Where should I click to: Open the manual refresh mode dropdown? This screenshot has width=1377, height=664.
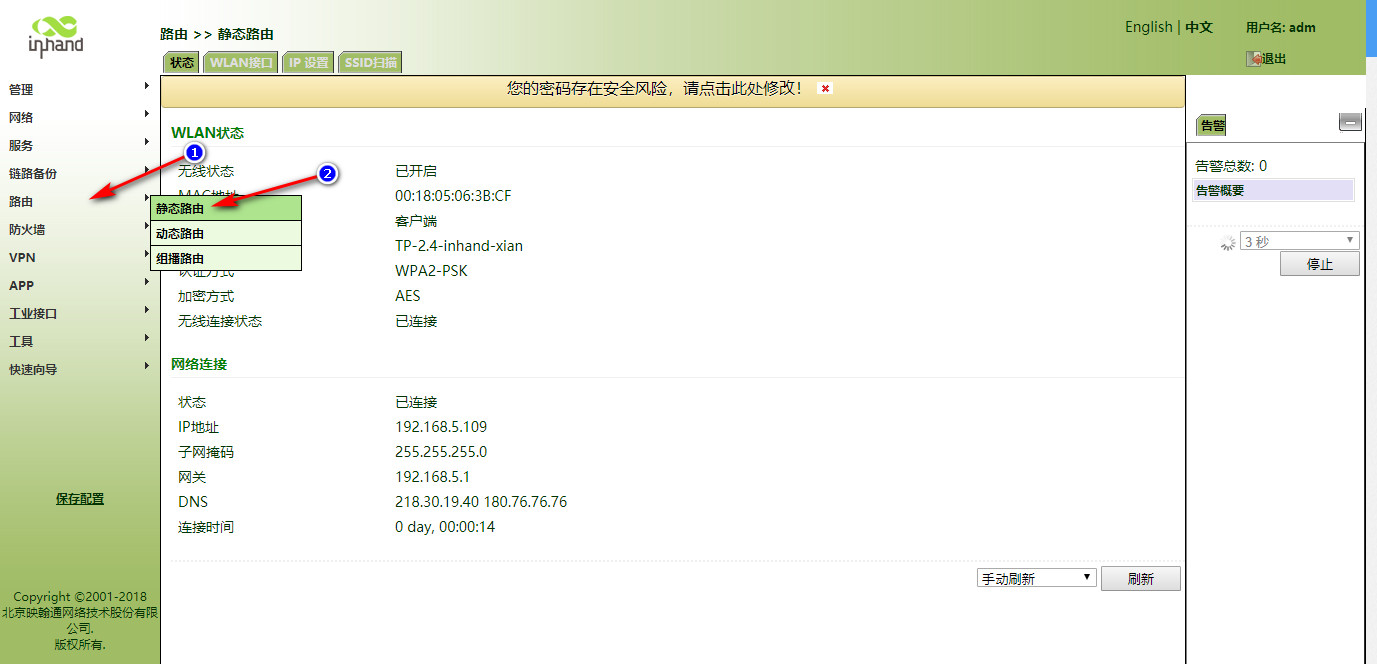(1036, 579)
